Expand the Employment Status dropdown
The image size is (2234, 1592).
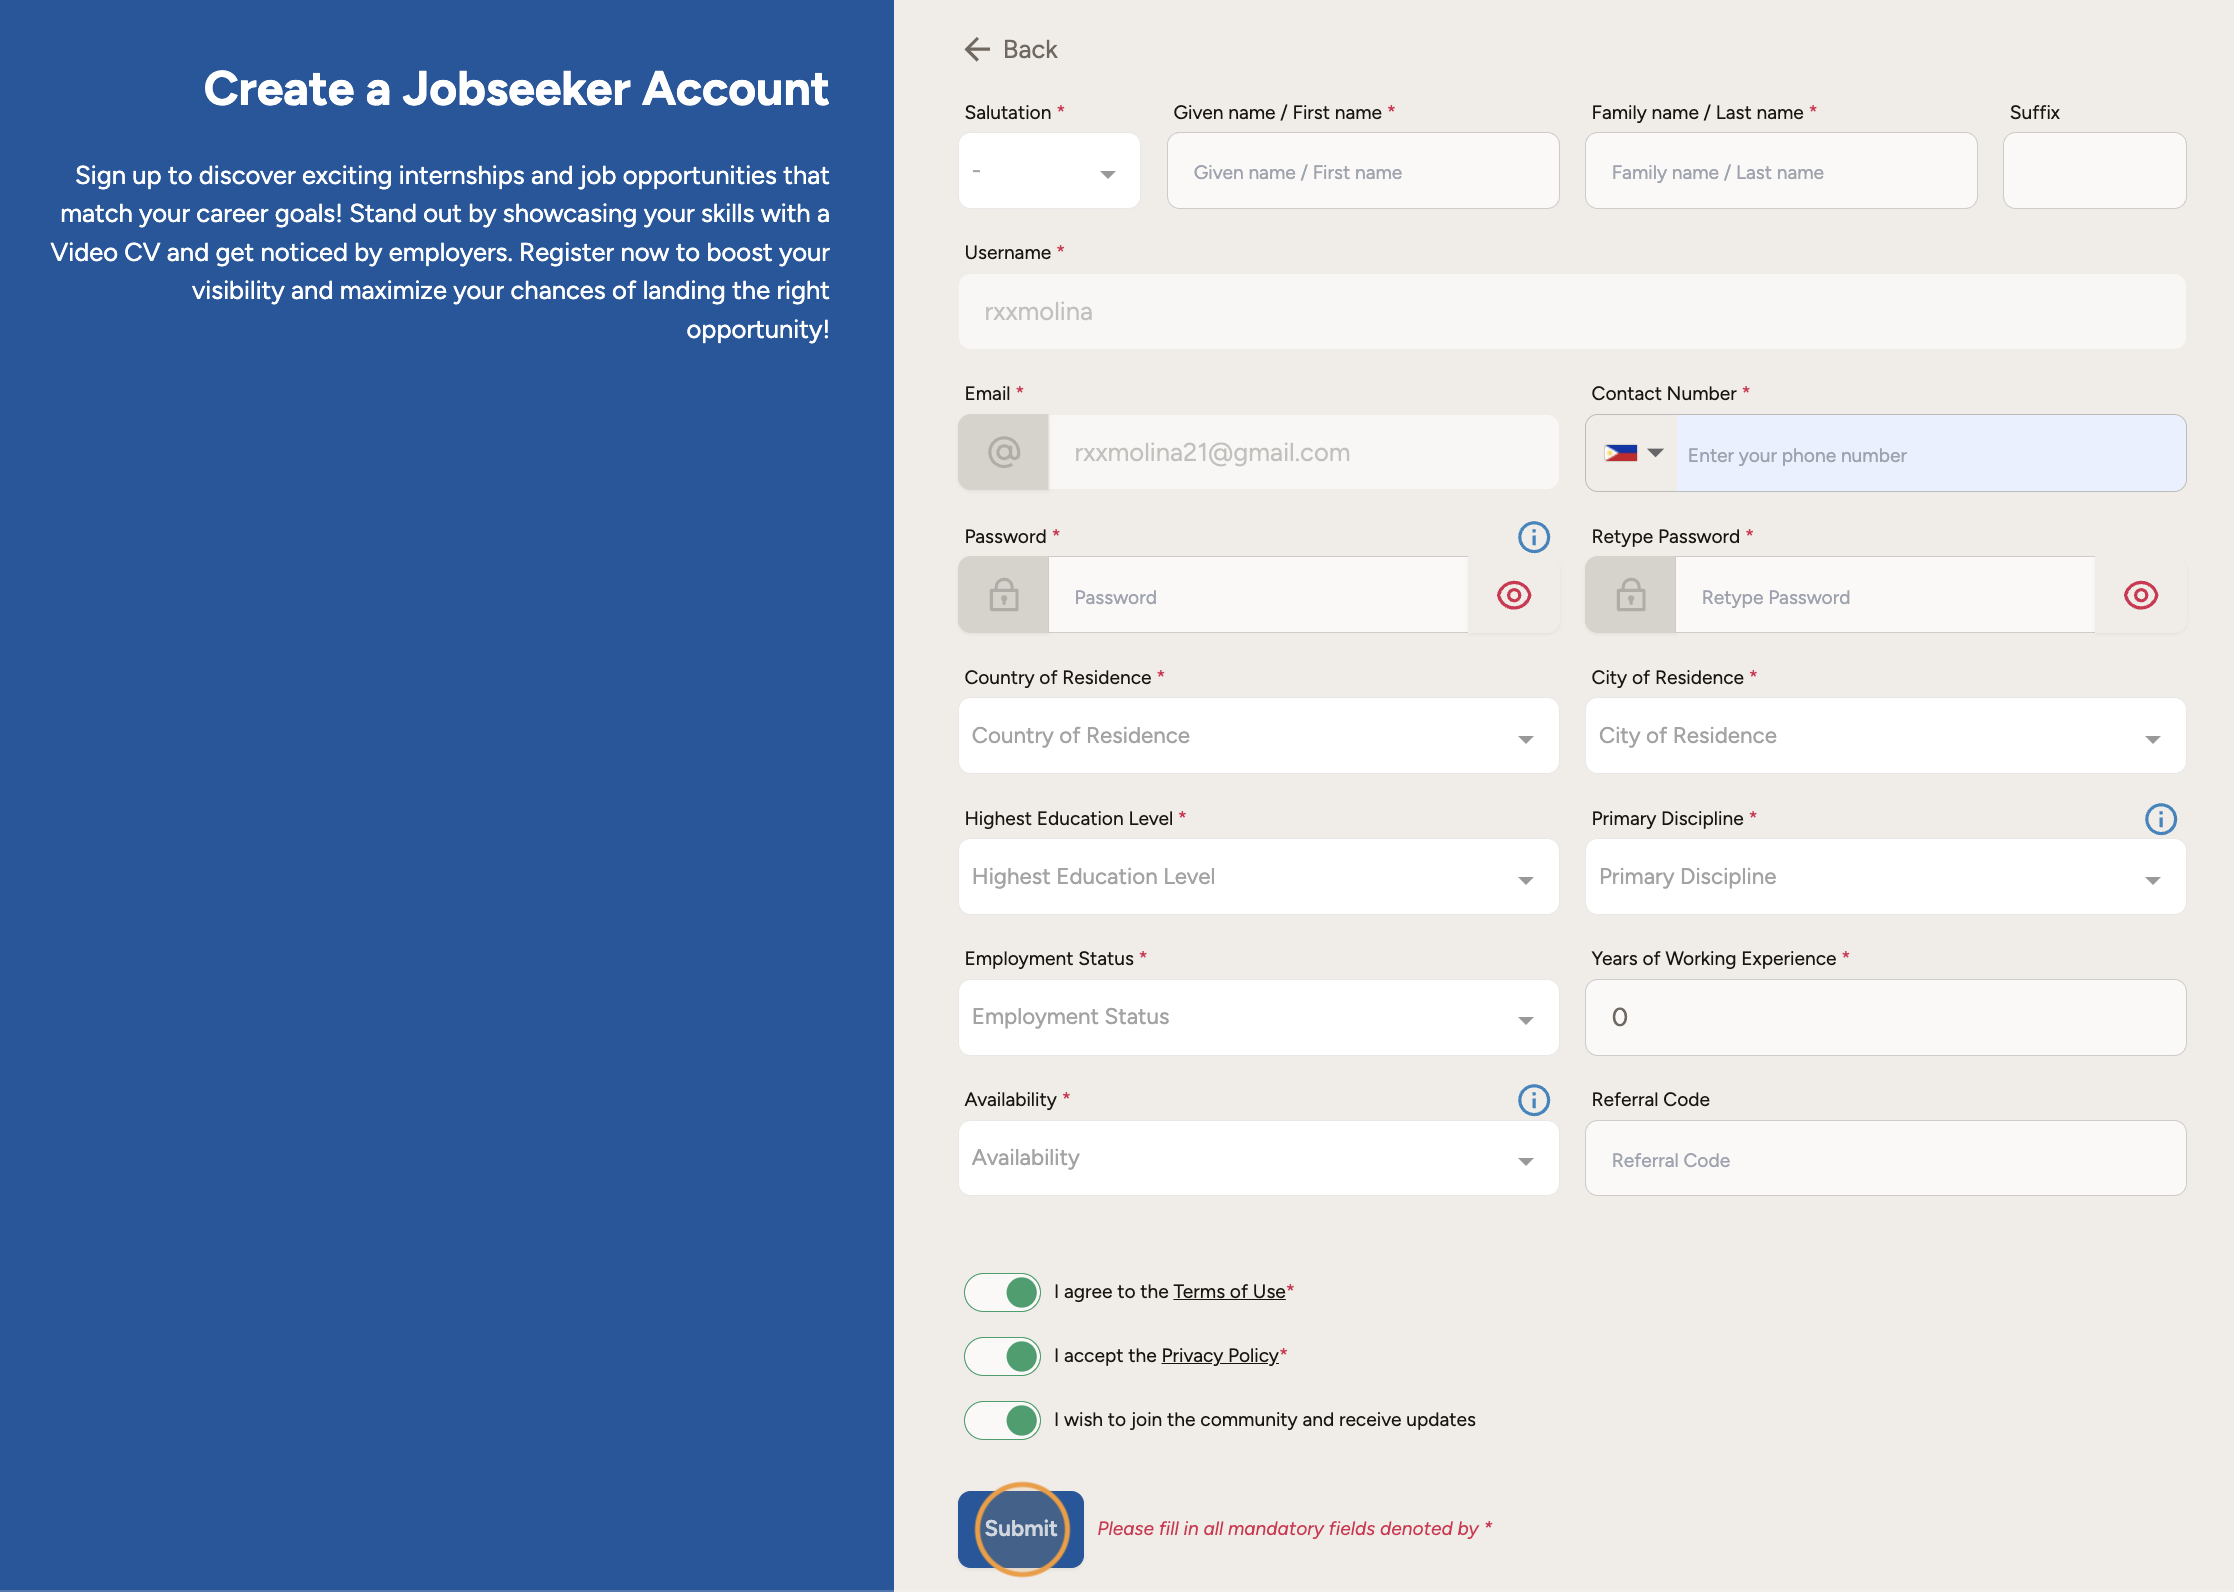(x=1258, y=1018)
